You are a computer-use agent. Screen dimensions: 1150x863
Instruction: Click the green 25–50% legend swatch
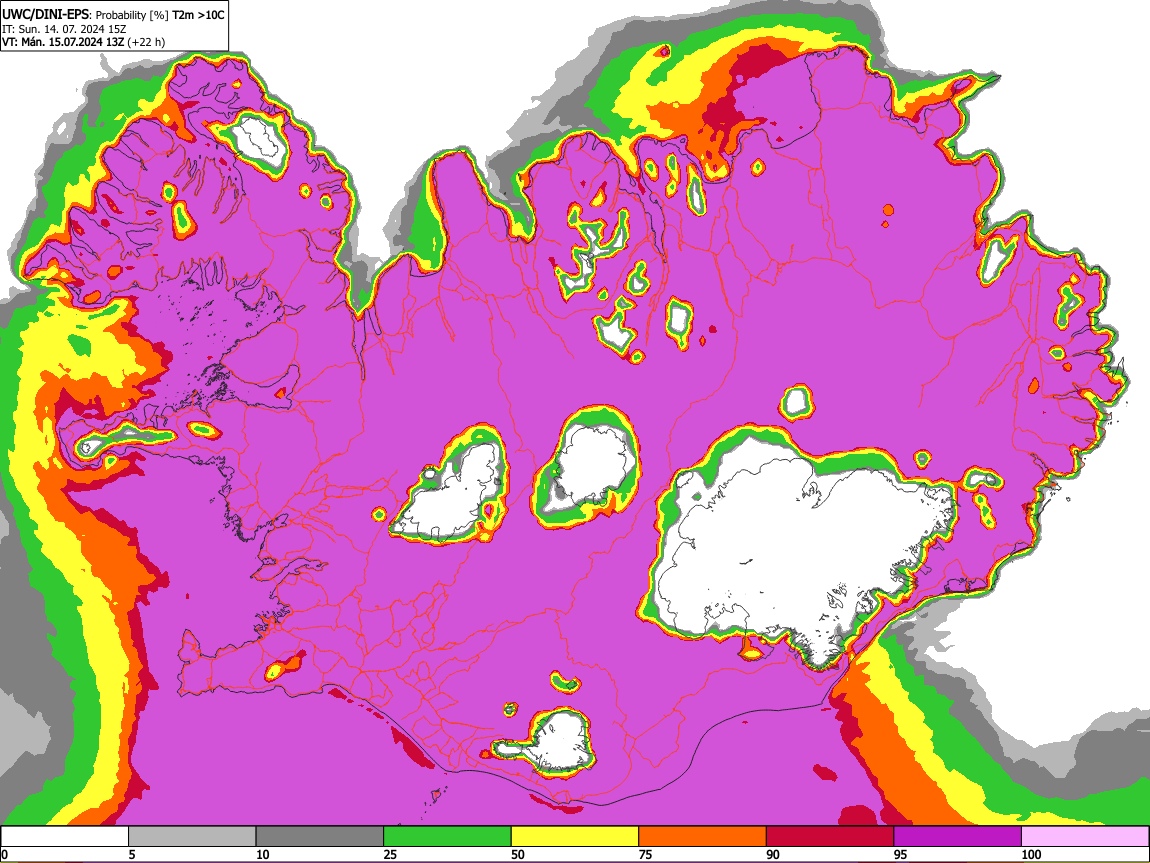pos(447,836)
